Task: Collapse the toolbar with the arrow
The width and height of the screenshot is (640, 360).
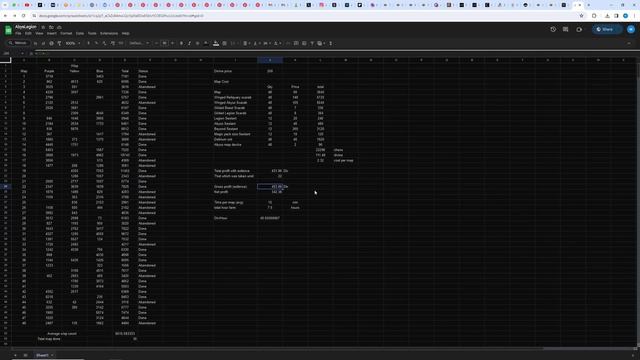Action: coord(629,43)
